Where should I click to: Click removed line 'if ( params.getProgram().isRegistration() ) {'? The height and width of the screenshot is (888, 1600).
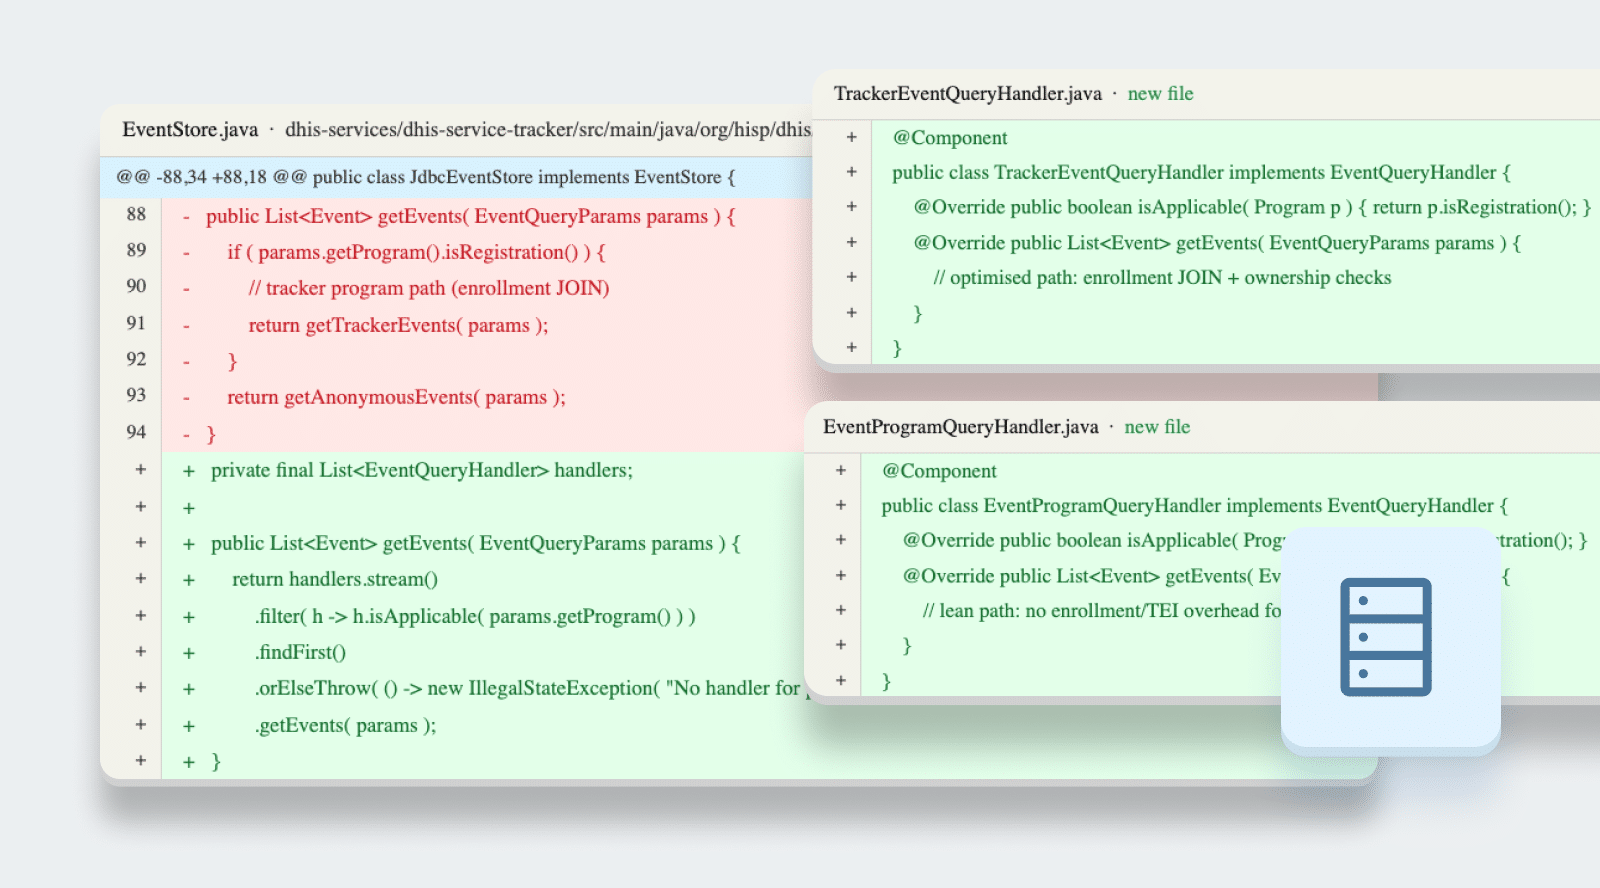coord(416,252)
